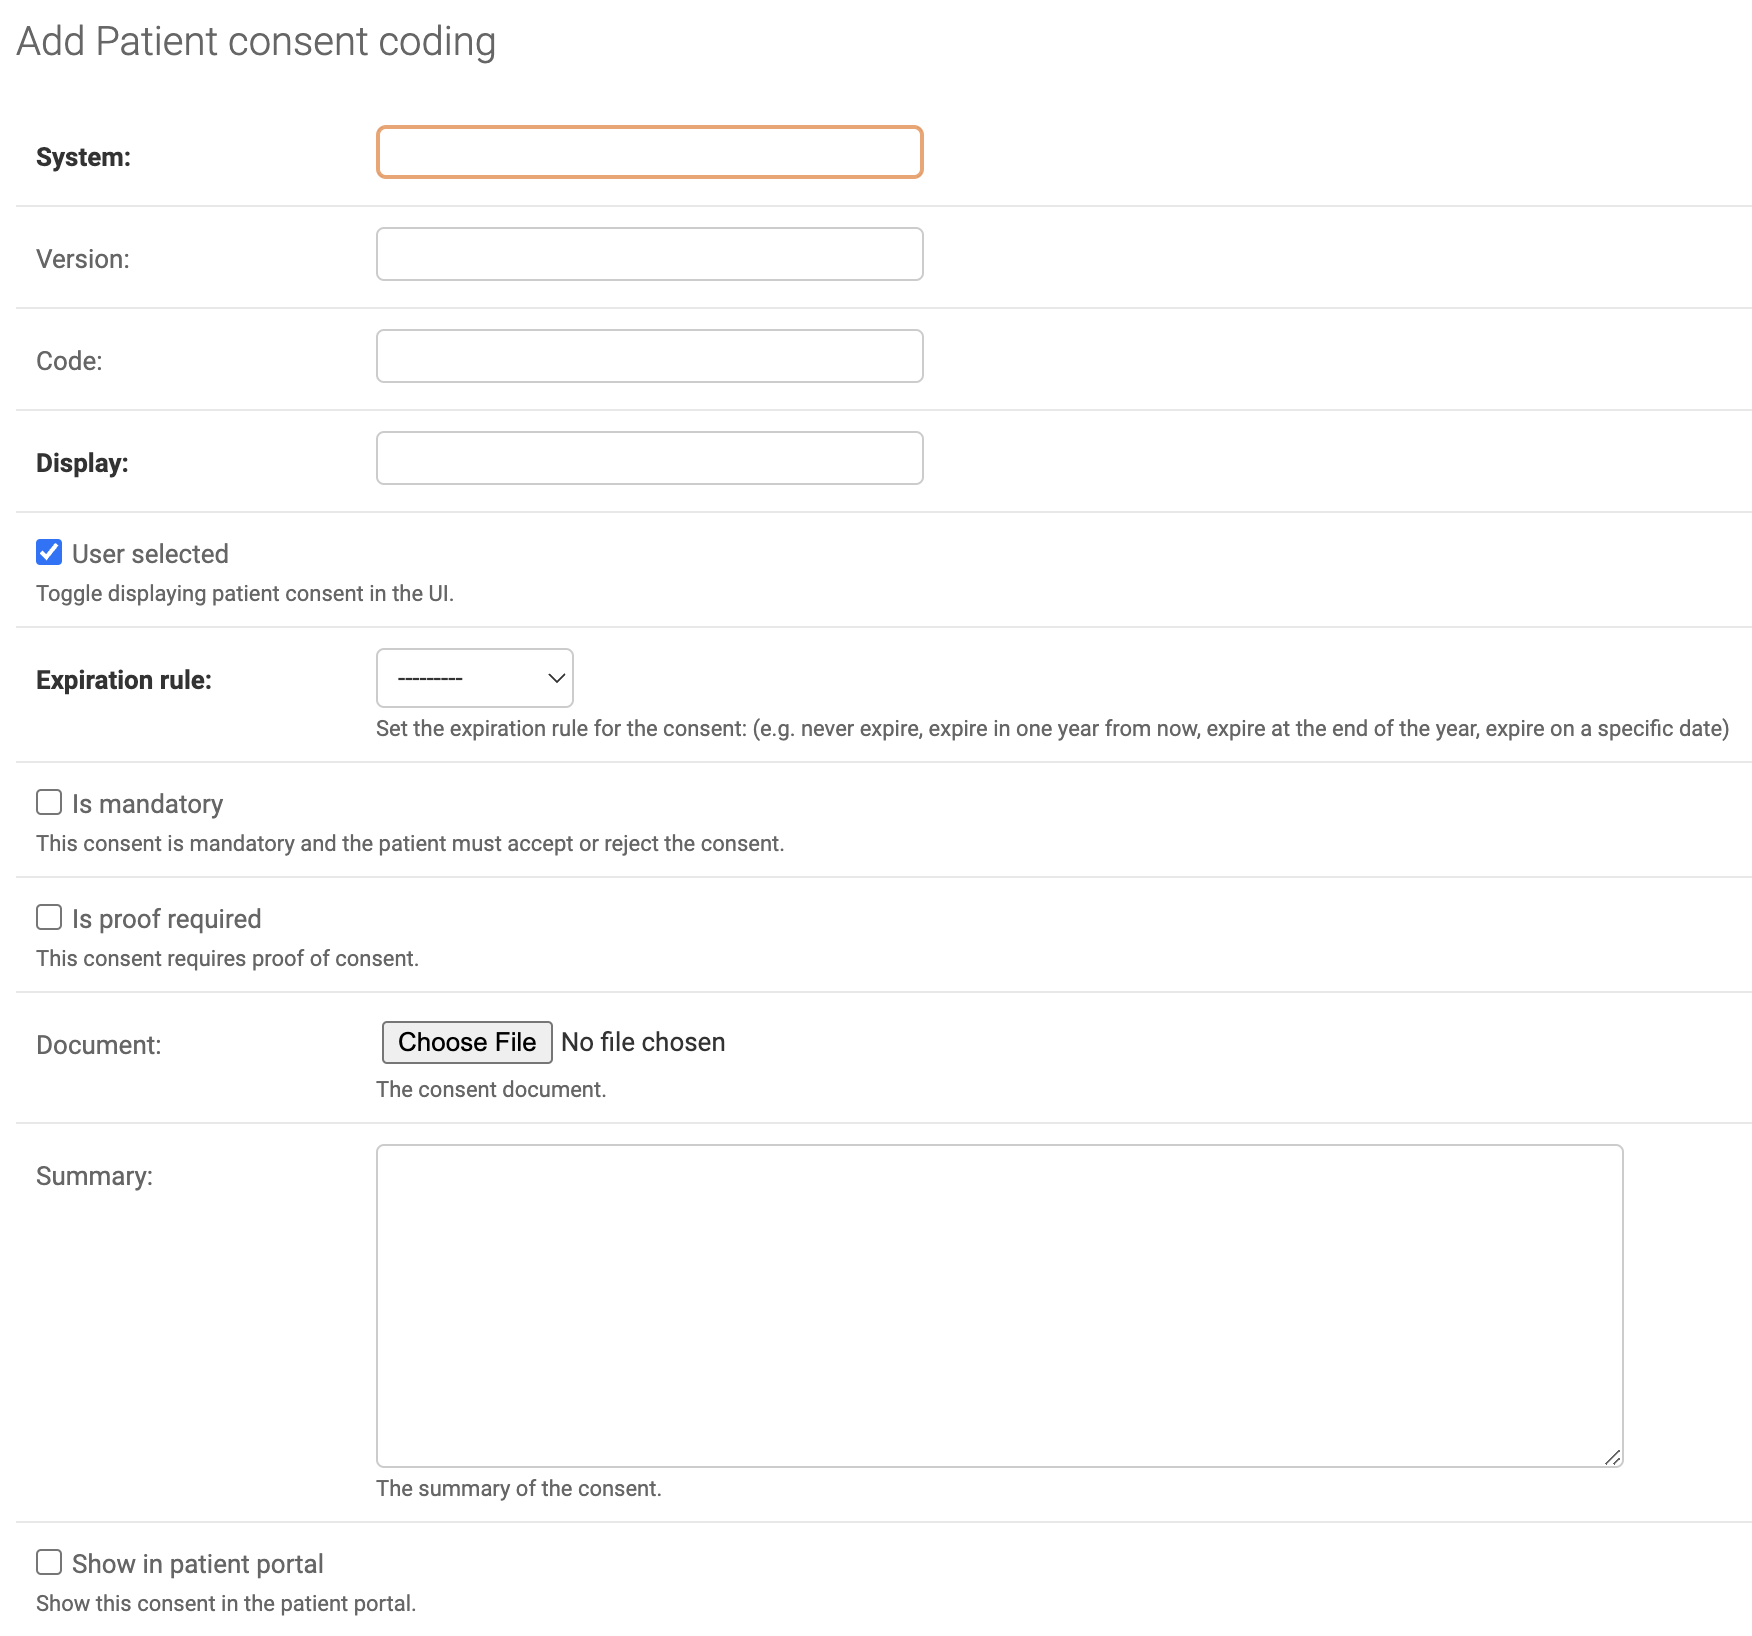Select the Display input field
Viewport: 1752px width, 1636px height.
649,458
